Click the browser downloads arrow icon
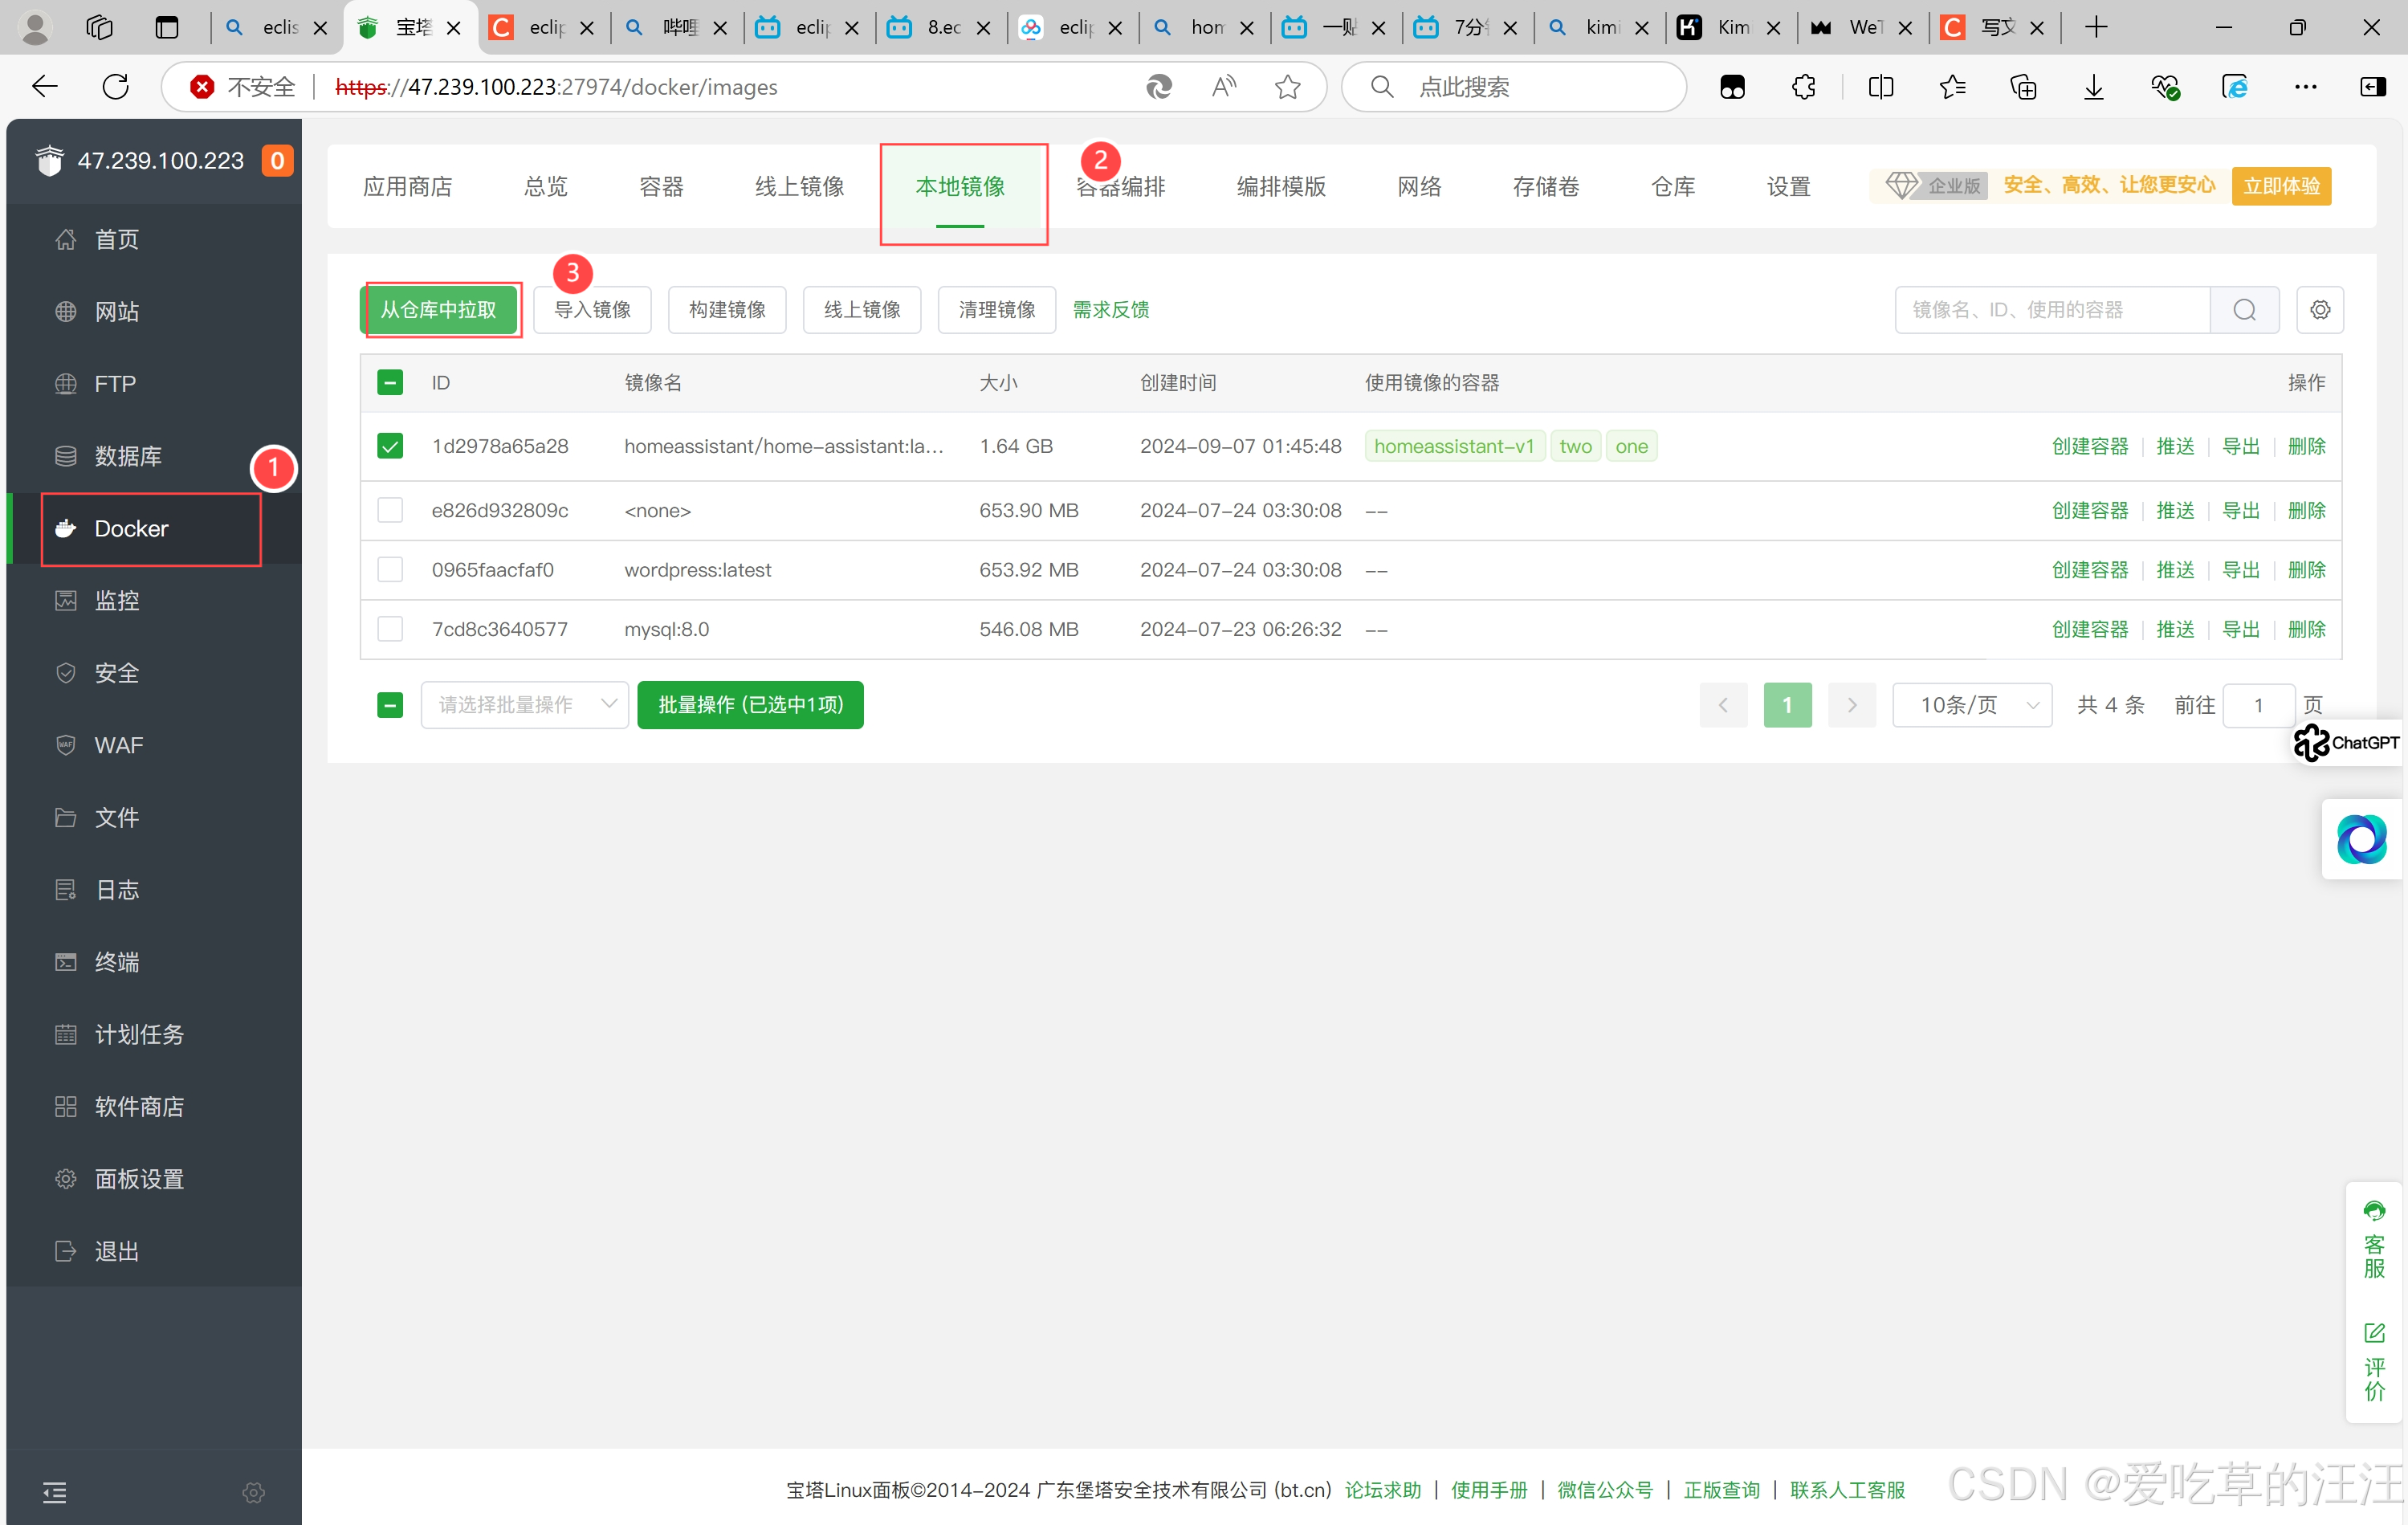Screen dimensions: 2408x1525 coord(2093,87)
